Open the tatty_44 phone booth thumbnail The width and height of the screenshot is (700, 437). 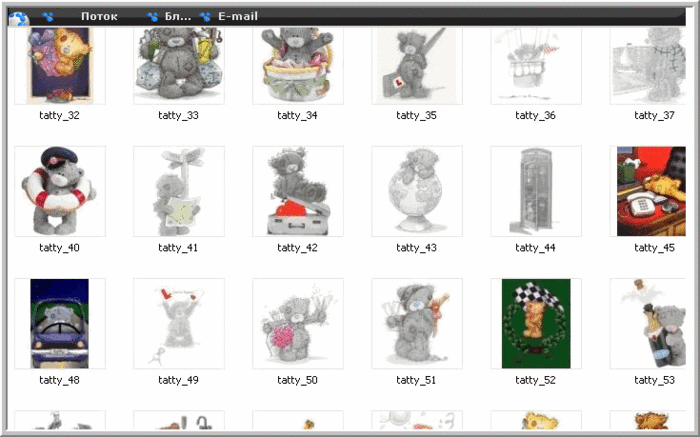click(x=536, y=191)
